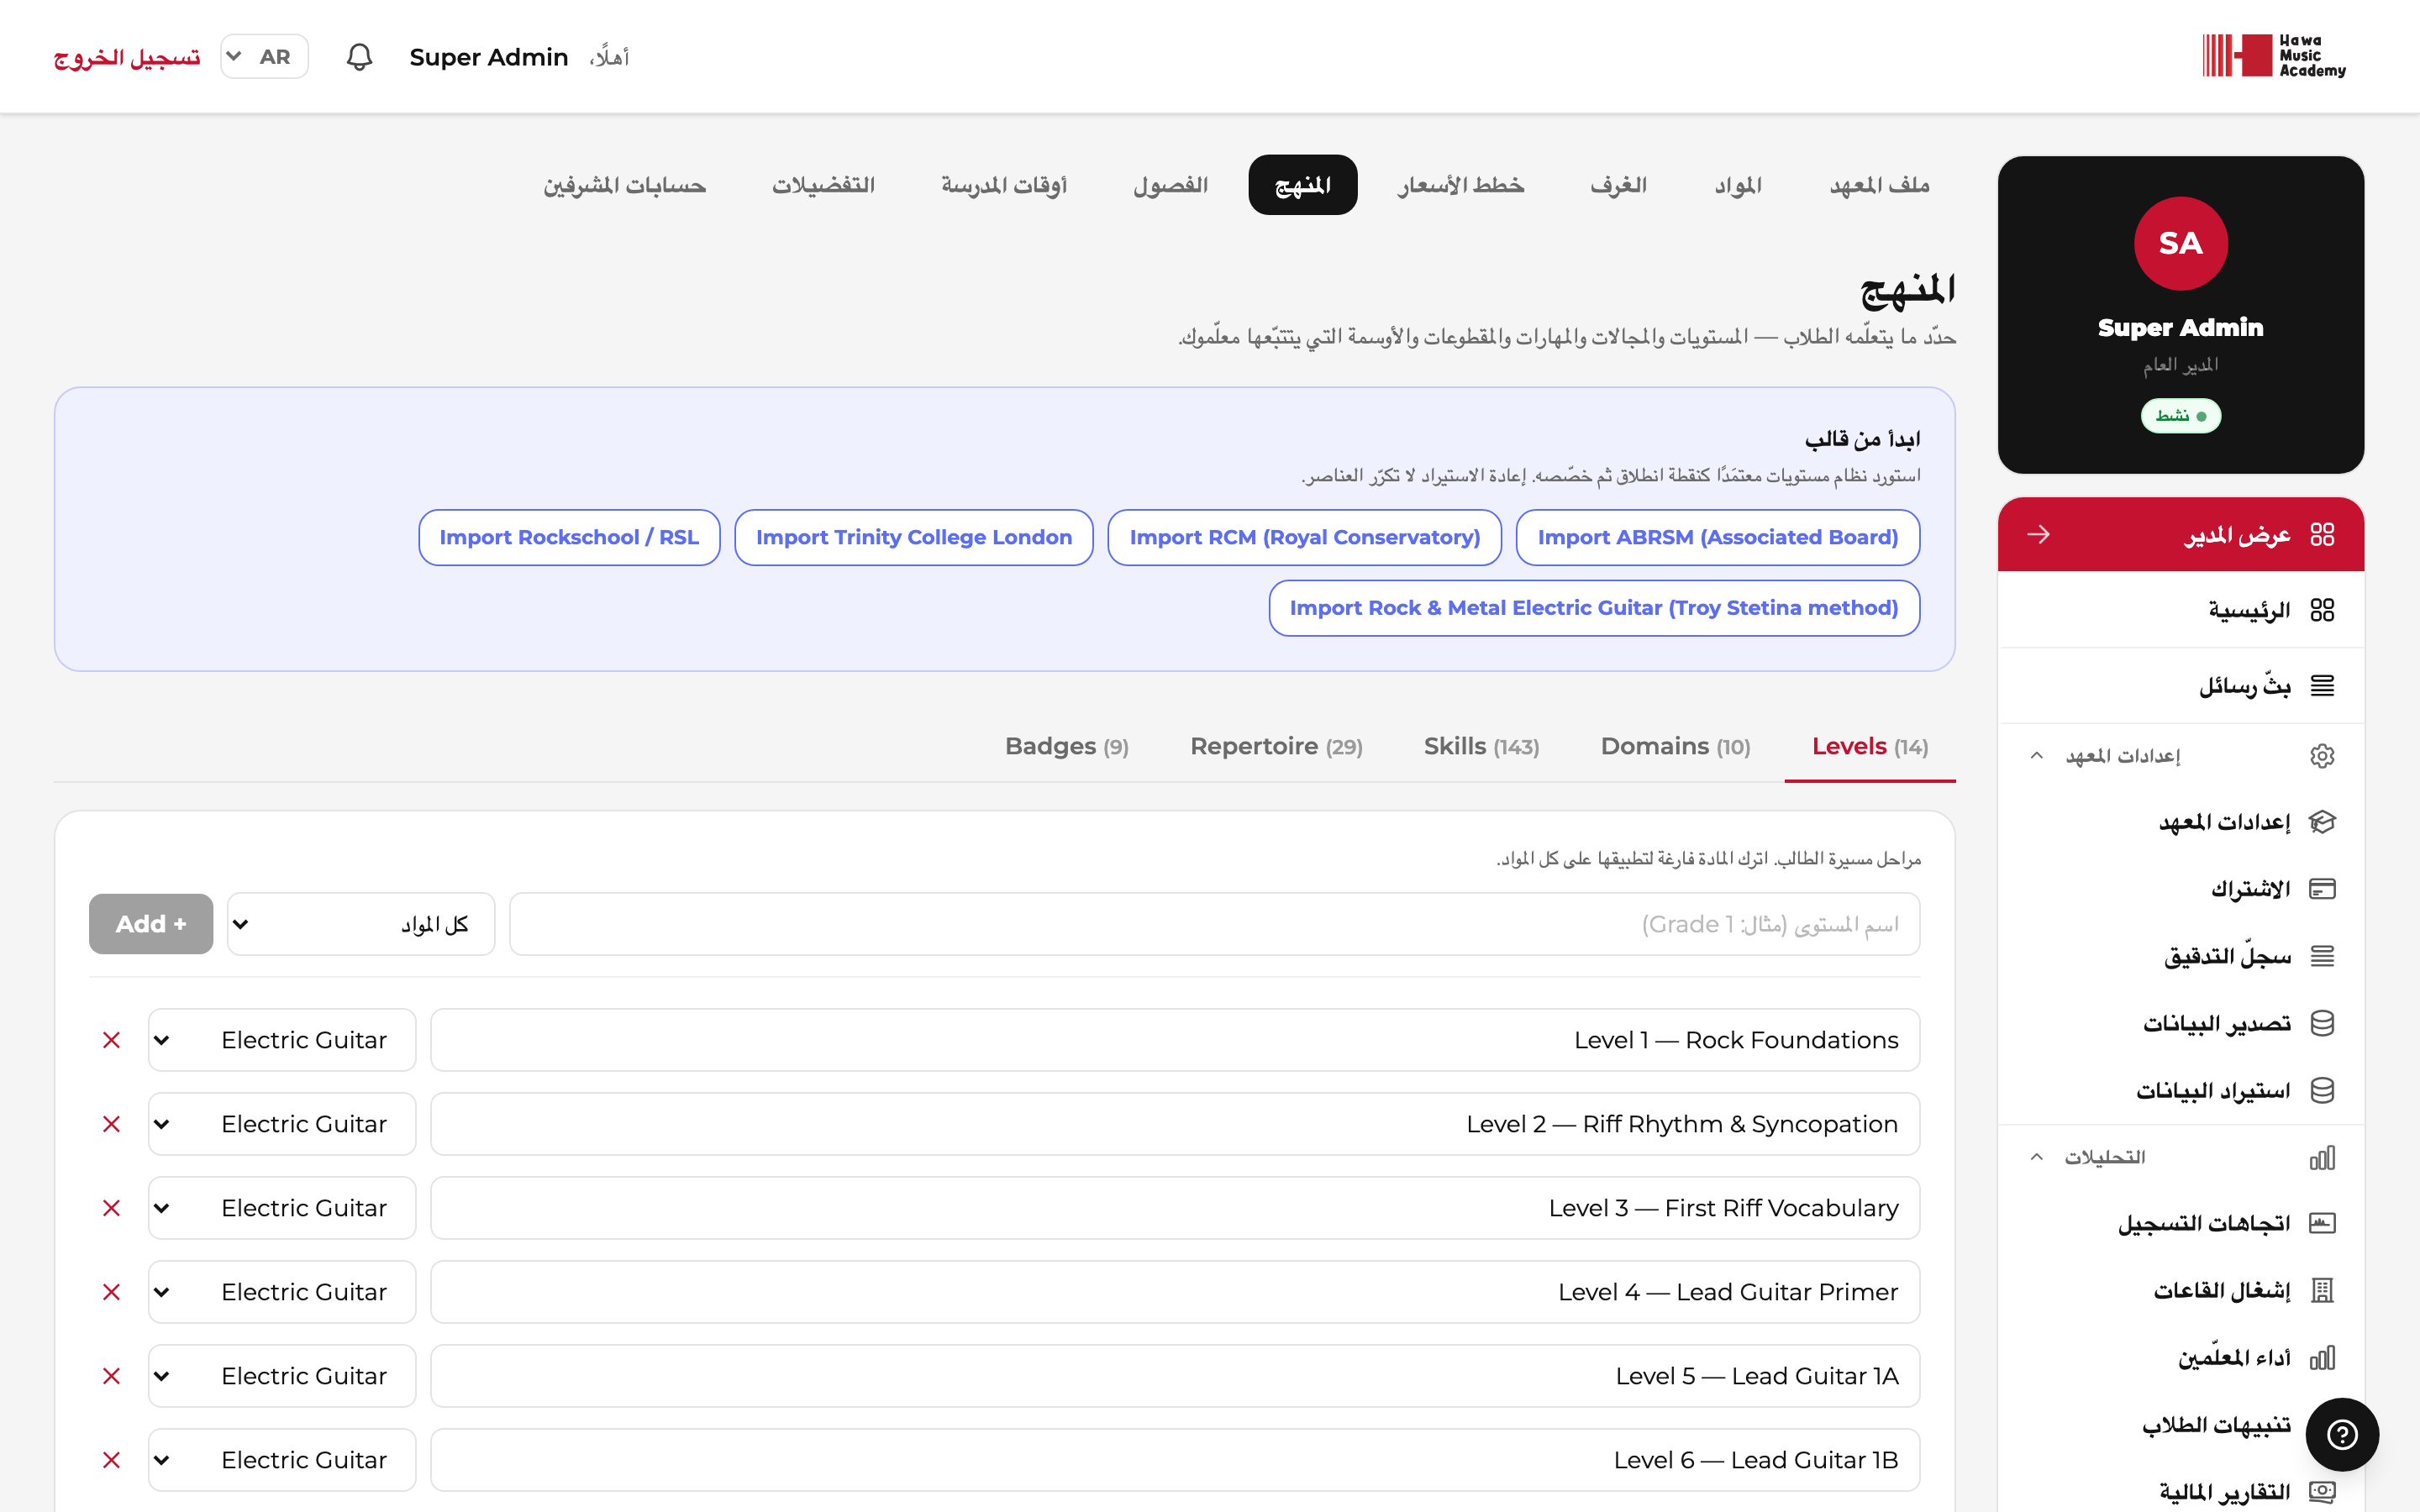
Task: Open the Electric Guitar dropdown for Level 2
Action: [282, 1124]
